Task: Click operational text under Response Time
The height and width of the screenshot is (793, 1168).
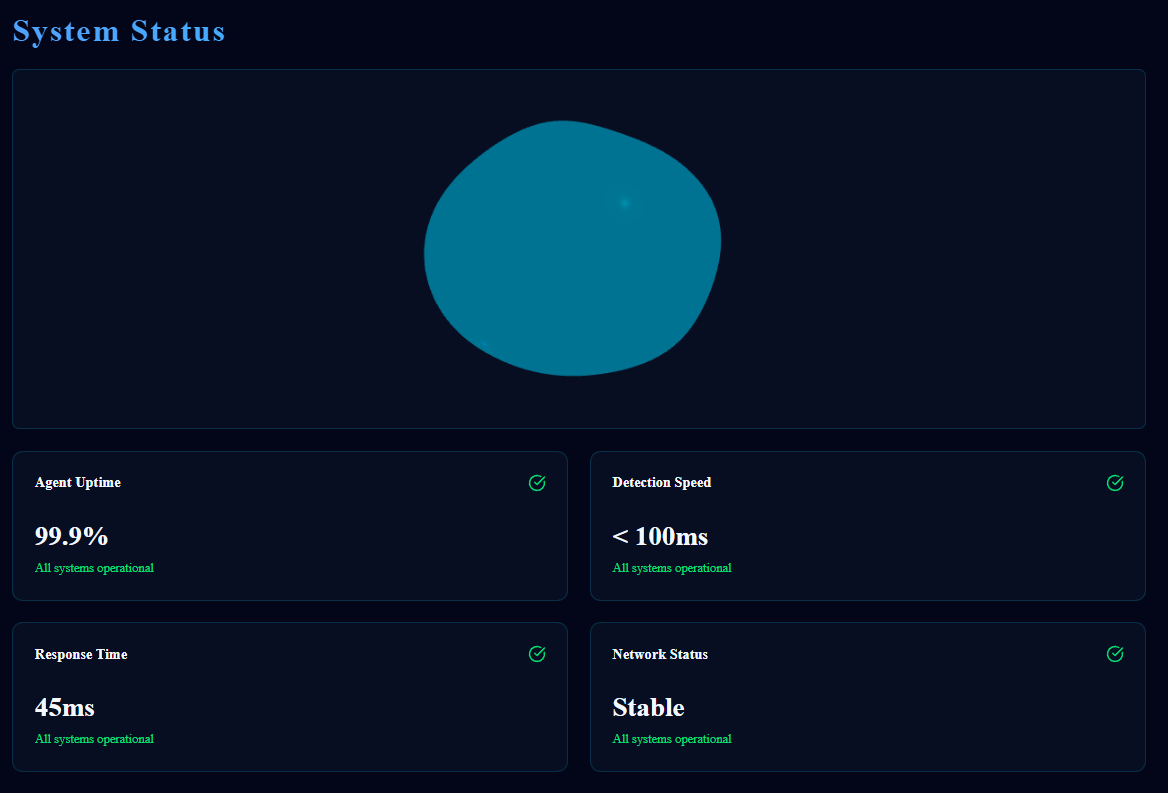Action: click(94, 739)
